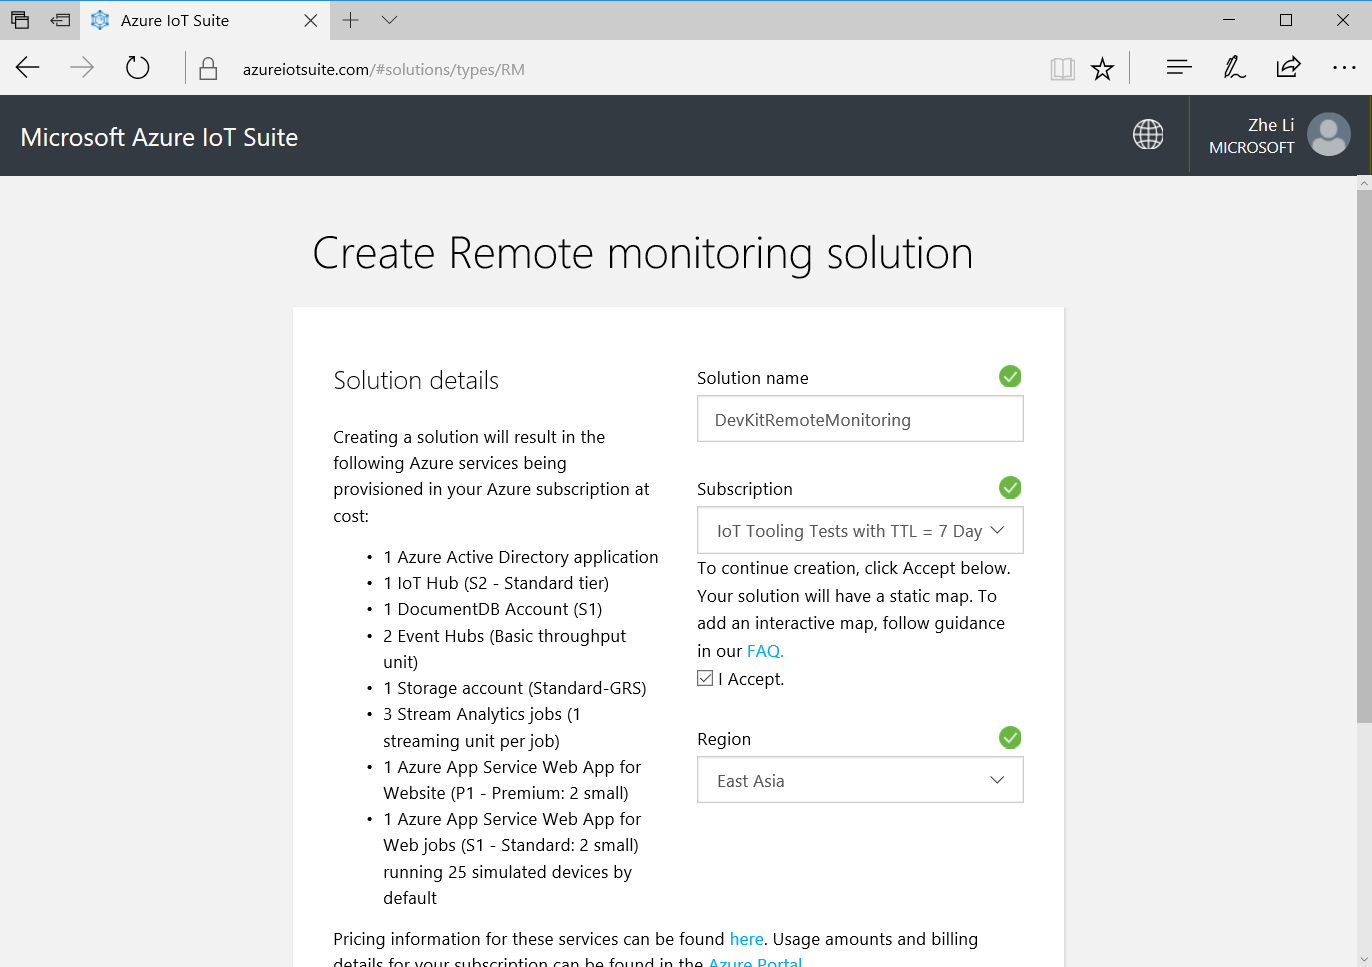
Task: Click '1 IoT Hub (S2 - Standard tier)' item
Action: pos(496,583)
